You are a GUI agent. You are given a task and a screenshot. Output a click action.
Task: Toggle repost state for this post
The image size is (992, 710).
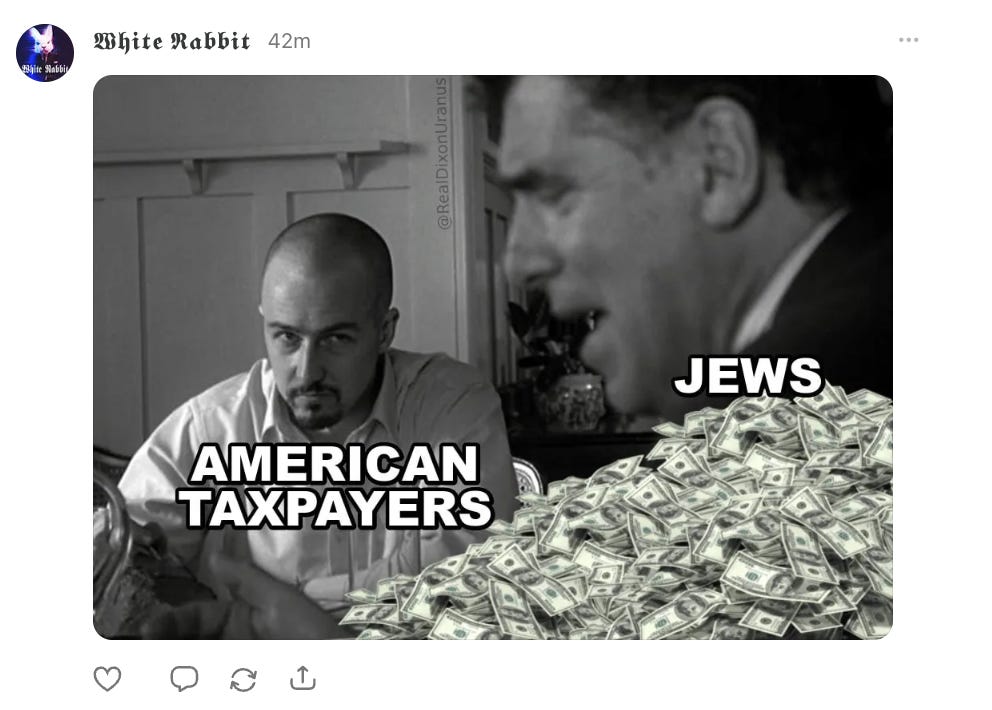[244, 680]
